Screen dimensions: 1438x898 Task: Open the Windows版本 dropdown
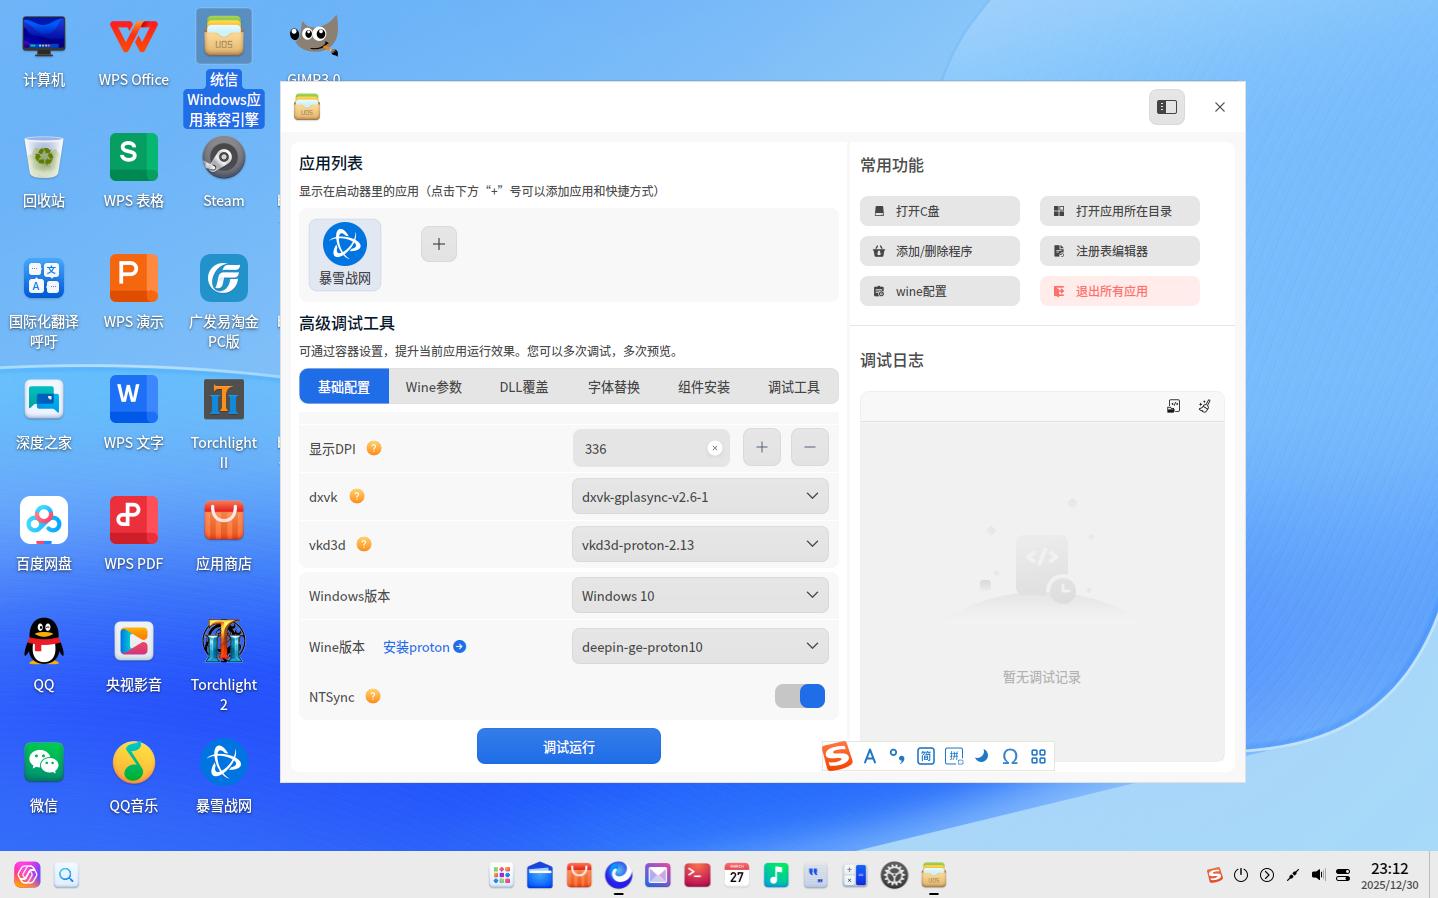coord(700,595)
